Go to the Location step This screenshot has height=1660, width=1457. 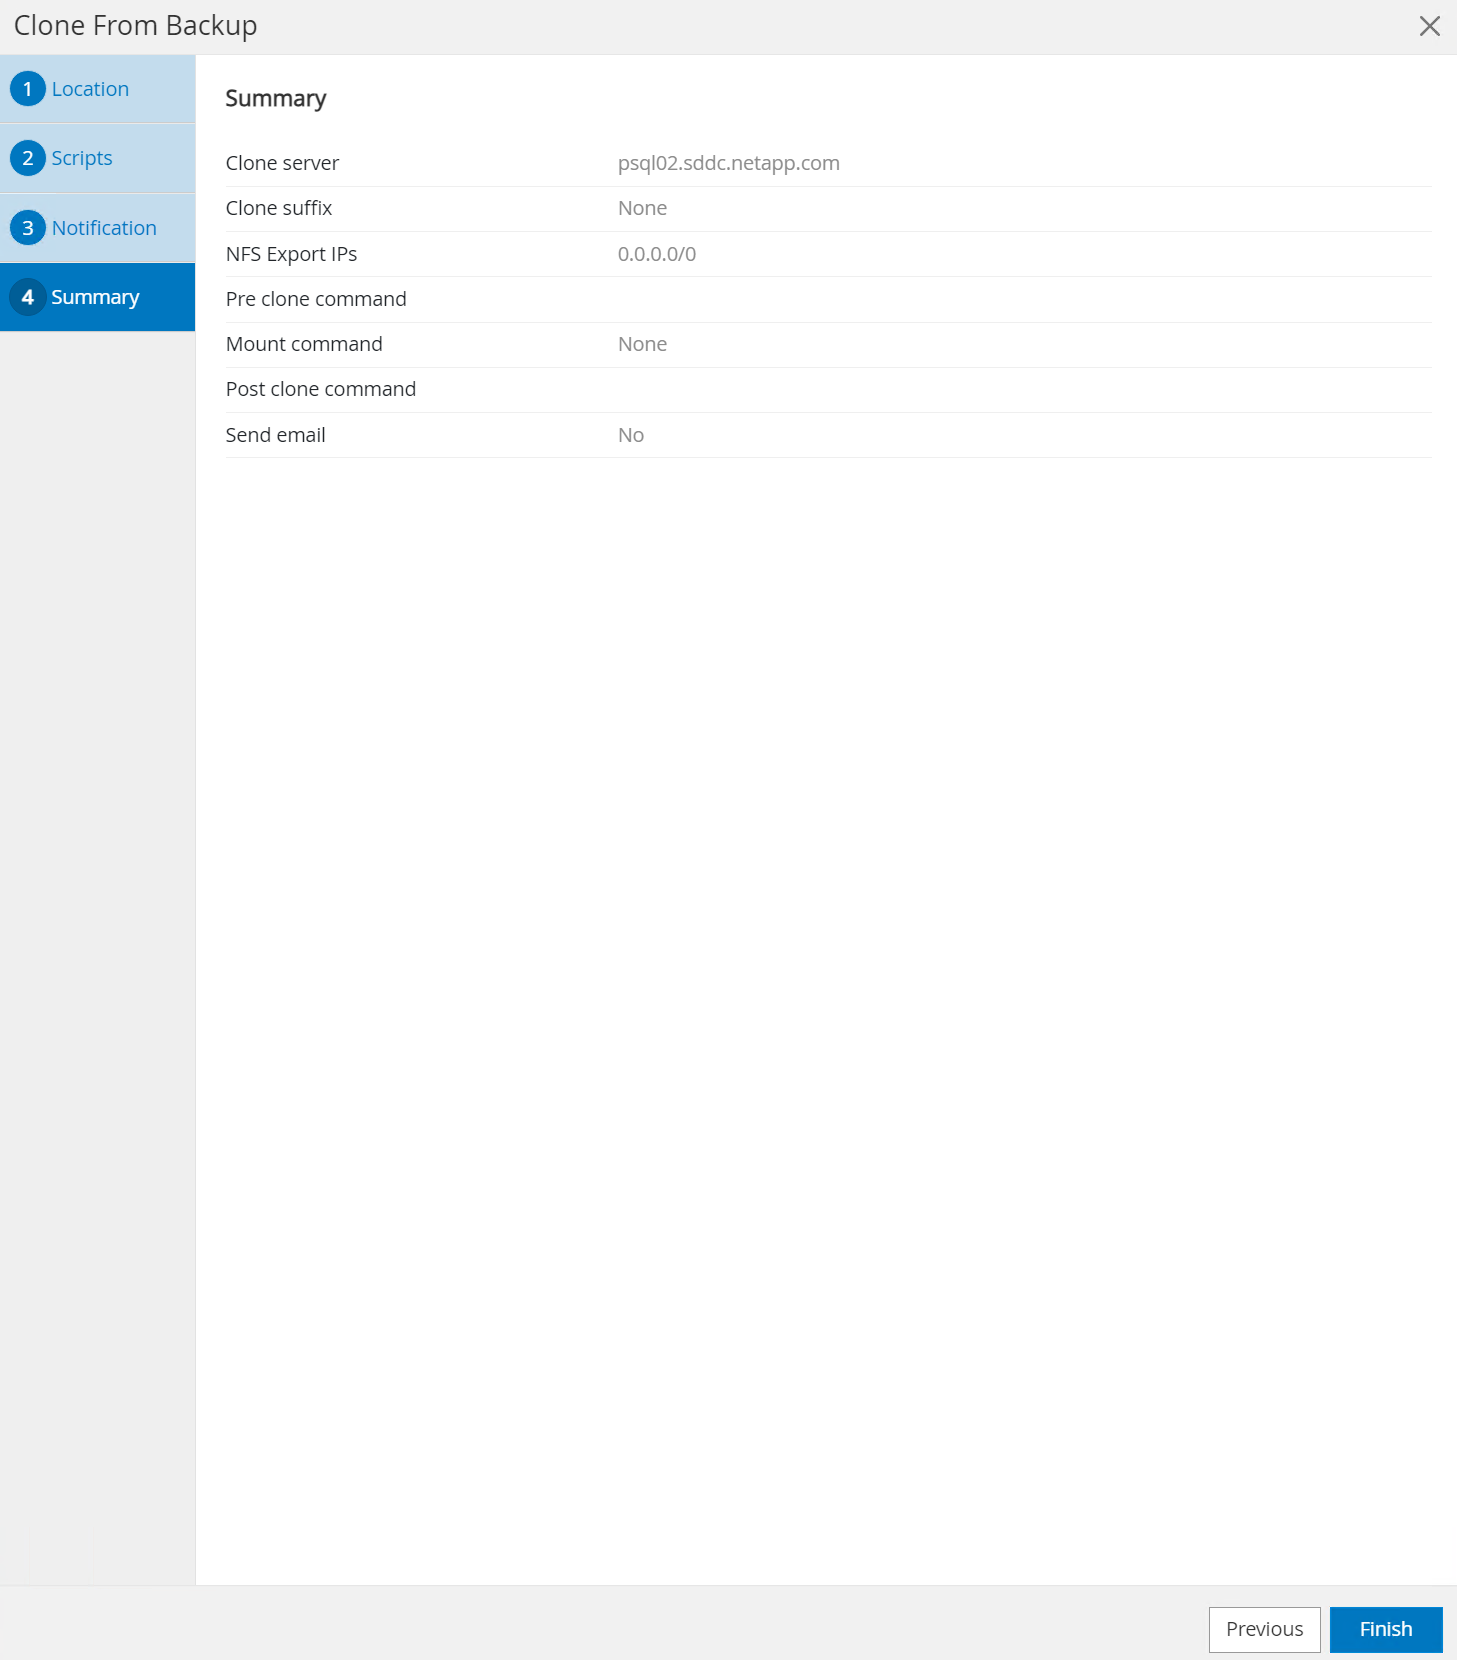click(97, 89)
